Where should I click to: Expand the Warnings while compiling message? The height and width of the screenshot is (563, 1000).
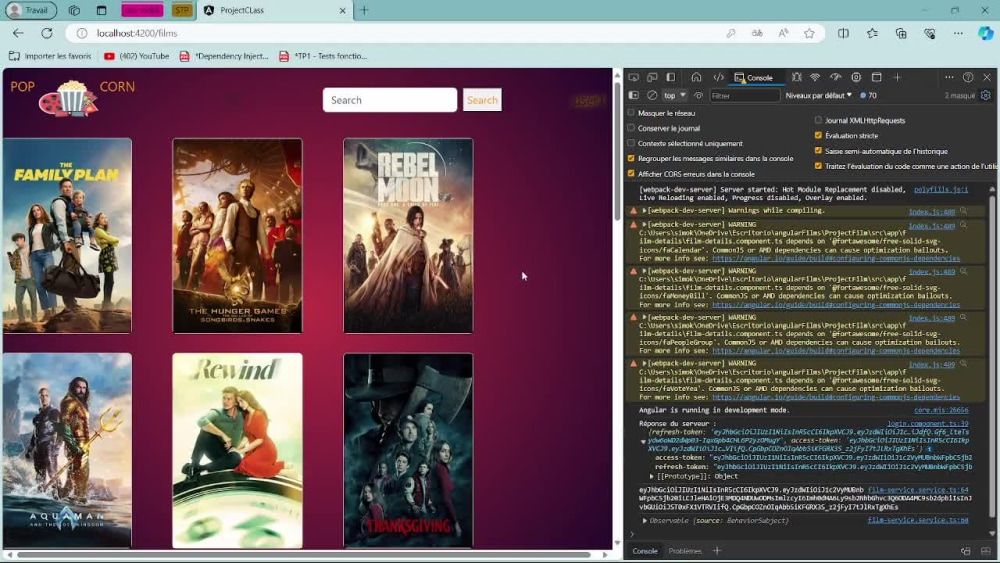click(644, 210)
